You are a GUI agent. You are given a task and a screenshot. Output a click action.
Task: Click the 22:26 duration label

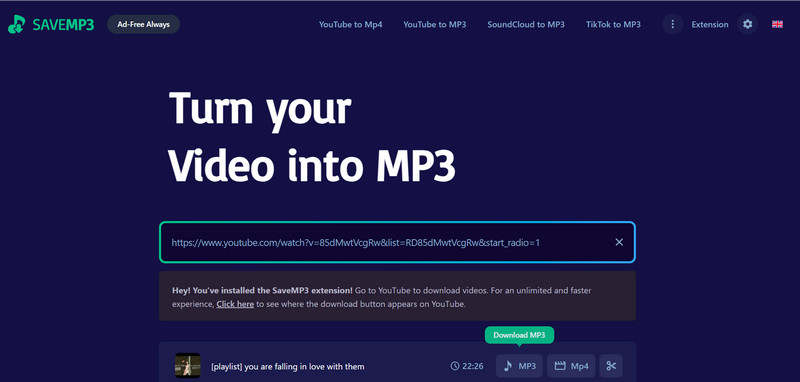tap(467, 366)
